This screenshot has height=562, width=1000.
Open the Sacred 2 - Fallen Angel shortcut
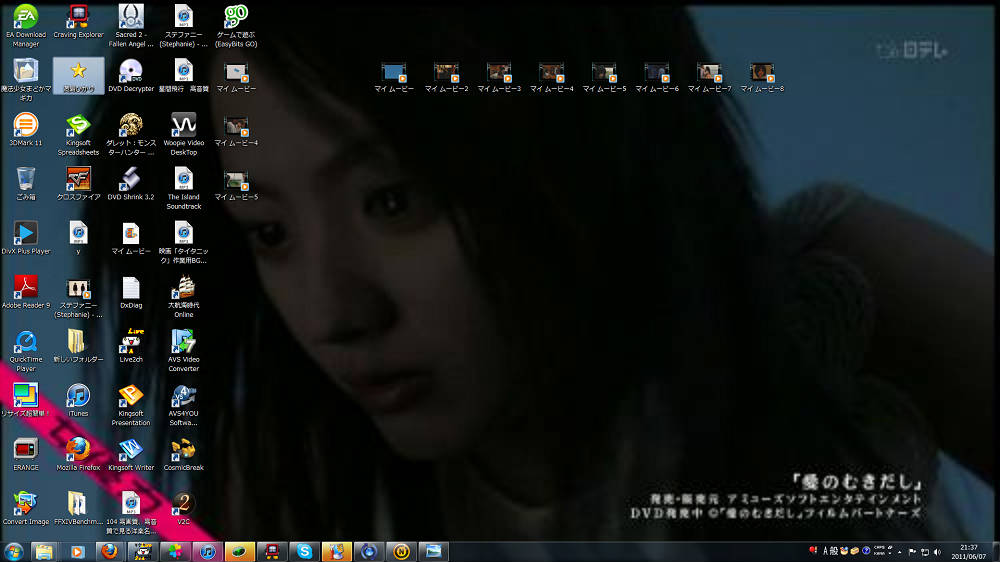(x=131, y=26)
